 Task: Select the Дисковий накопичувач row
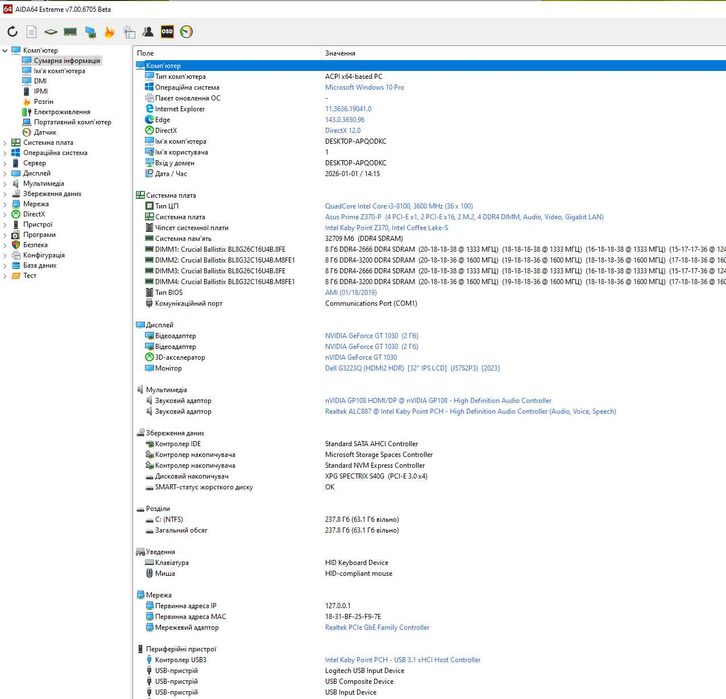point(431,476)
